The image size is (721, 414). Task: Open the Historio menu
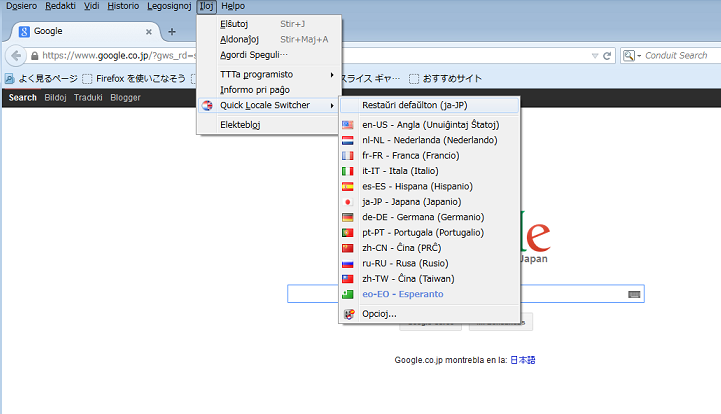click(123, 6)
